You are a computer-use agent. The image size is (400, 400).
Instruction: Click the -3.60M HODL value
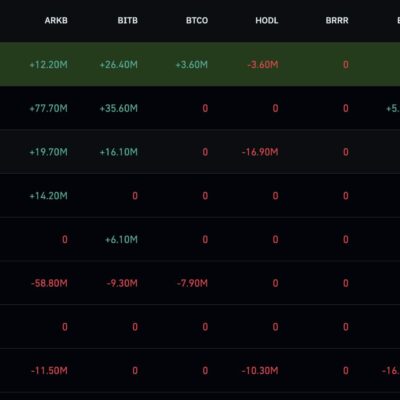[263, 65]
